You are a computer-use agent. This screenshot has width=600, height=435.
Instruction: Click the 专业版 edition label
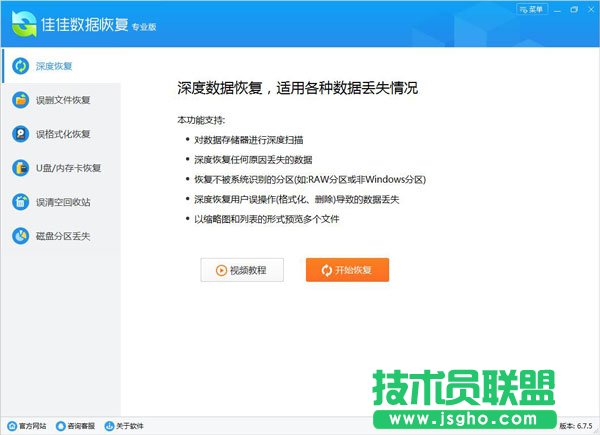144,27
